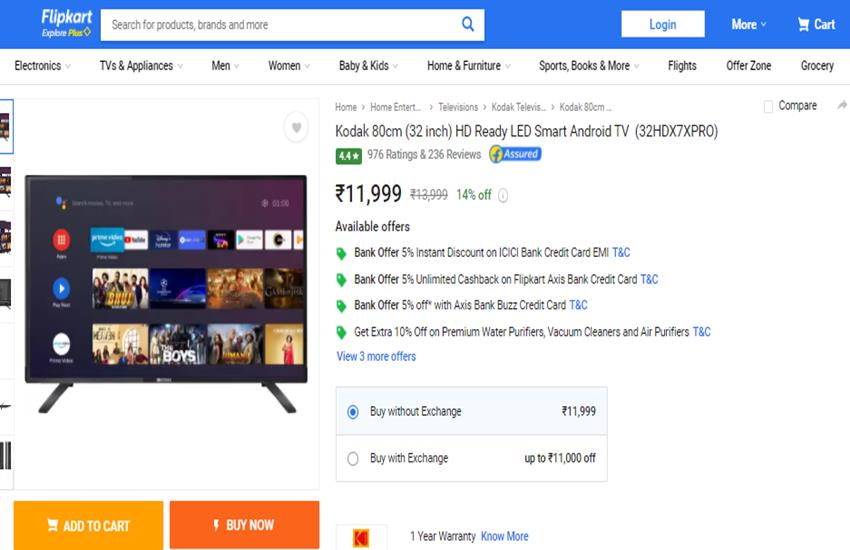850x550 pixels.
Task: Click the Flipkart Assured badge
Action: point(515,154)
